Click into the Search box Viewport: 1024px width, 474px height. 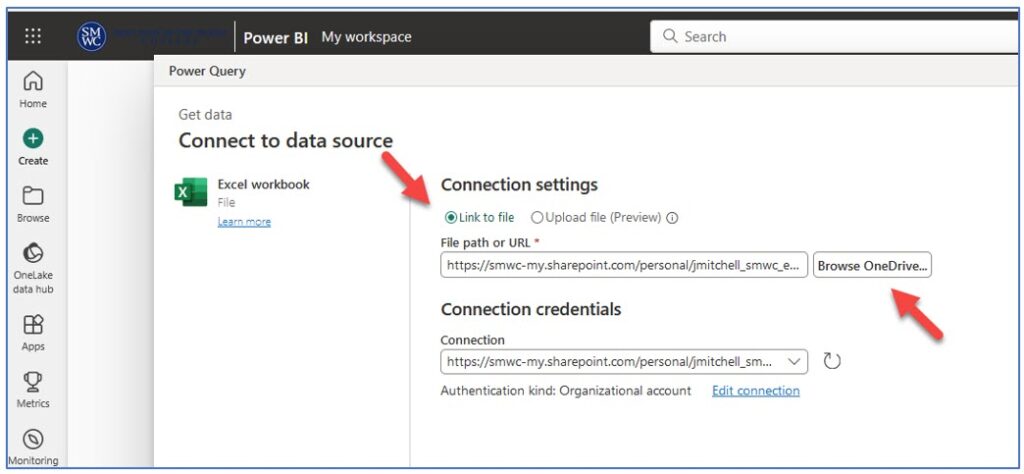tap(836, 37)
